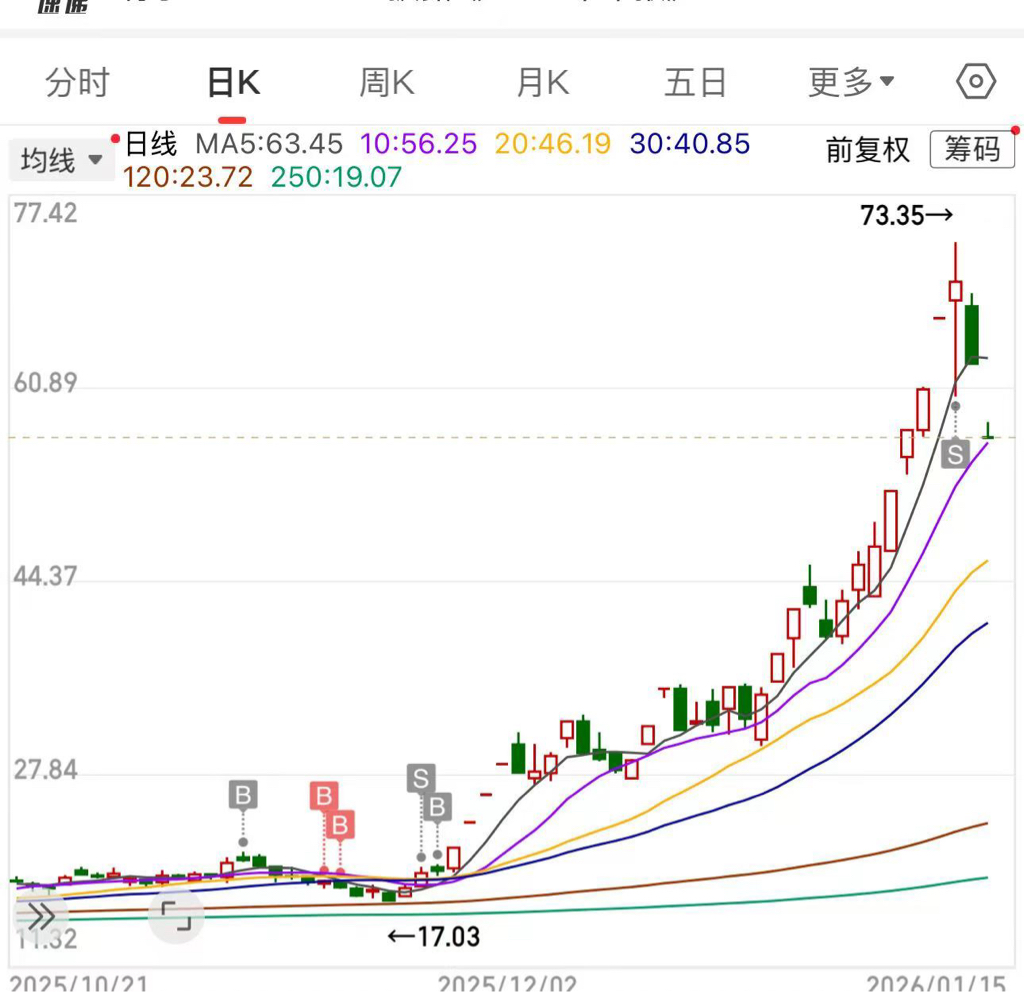The image size is (1024, 992).
Task: Tap the gray S marker near 17.03 low
Action: click(x=421, y=778)
